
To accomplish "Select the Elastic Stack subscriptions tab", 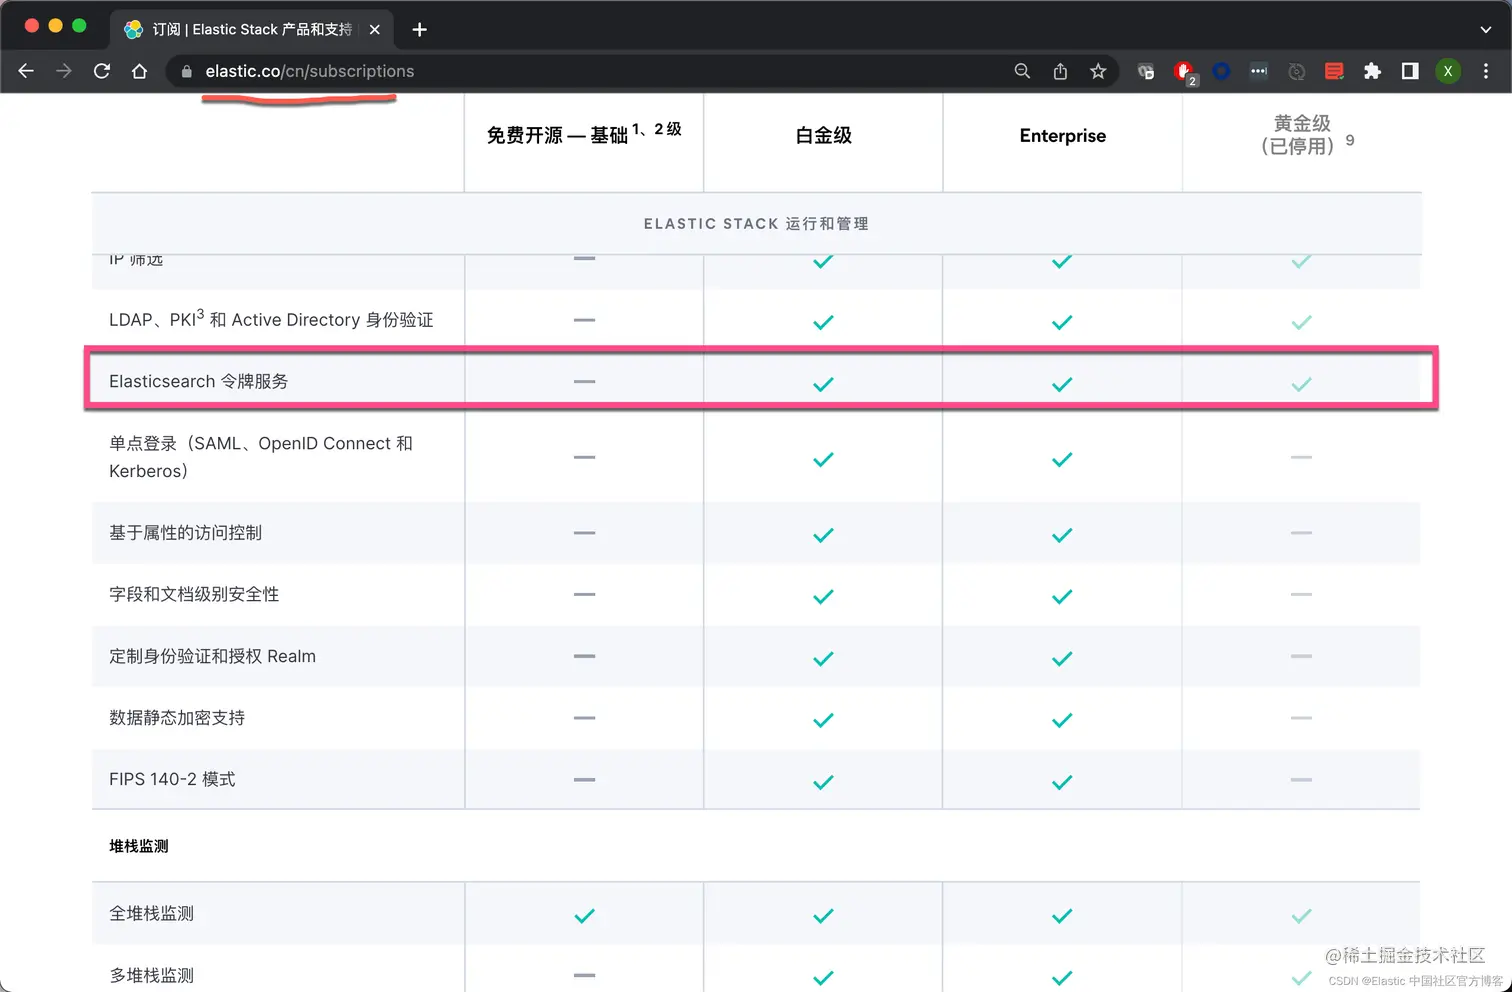I will [x=252, y=30].
